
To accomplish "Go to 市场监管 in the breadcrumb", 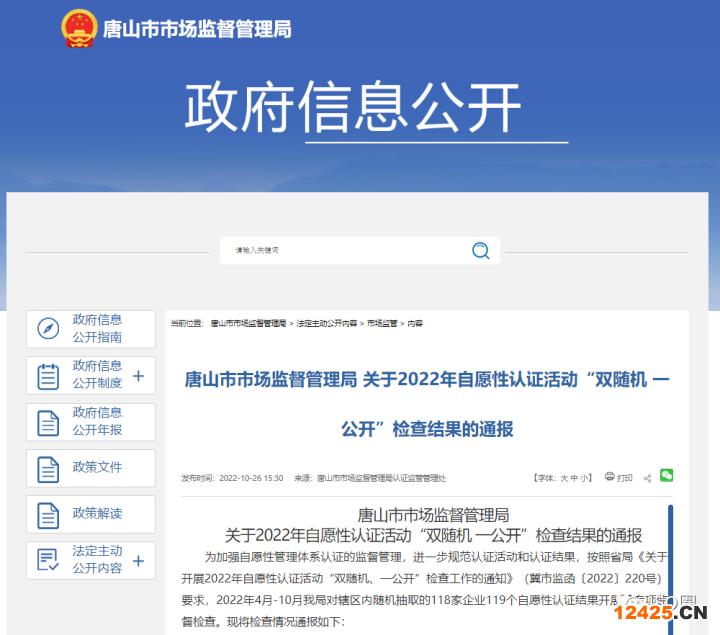I will (382, 324).
